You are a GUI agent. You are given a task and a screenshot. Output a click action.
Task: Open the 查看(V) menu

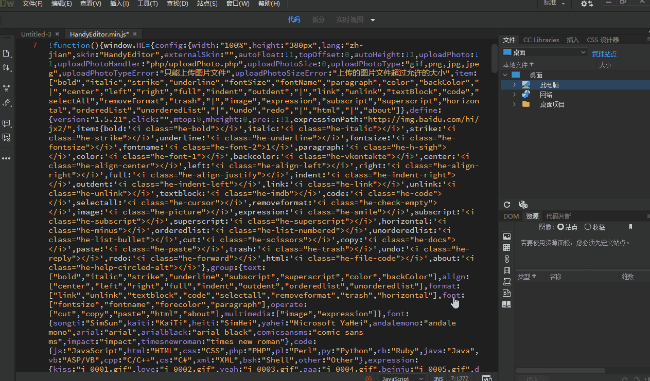pos(90,4)
